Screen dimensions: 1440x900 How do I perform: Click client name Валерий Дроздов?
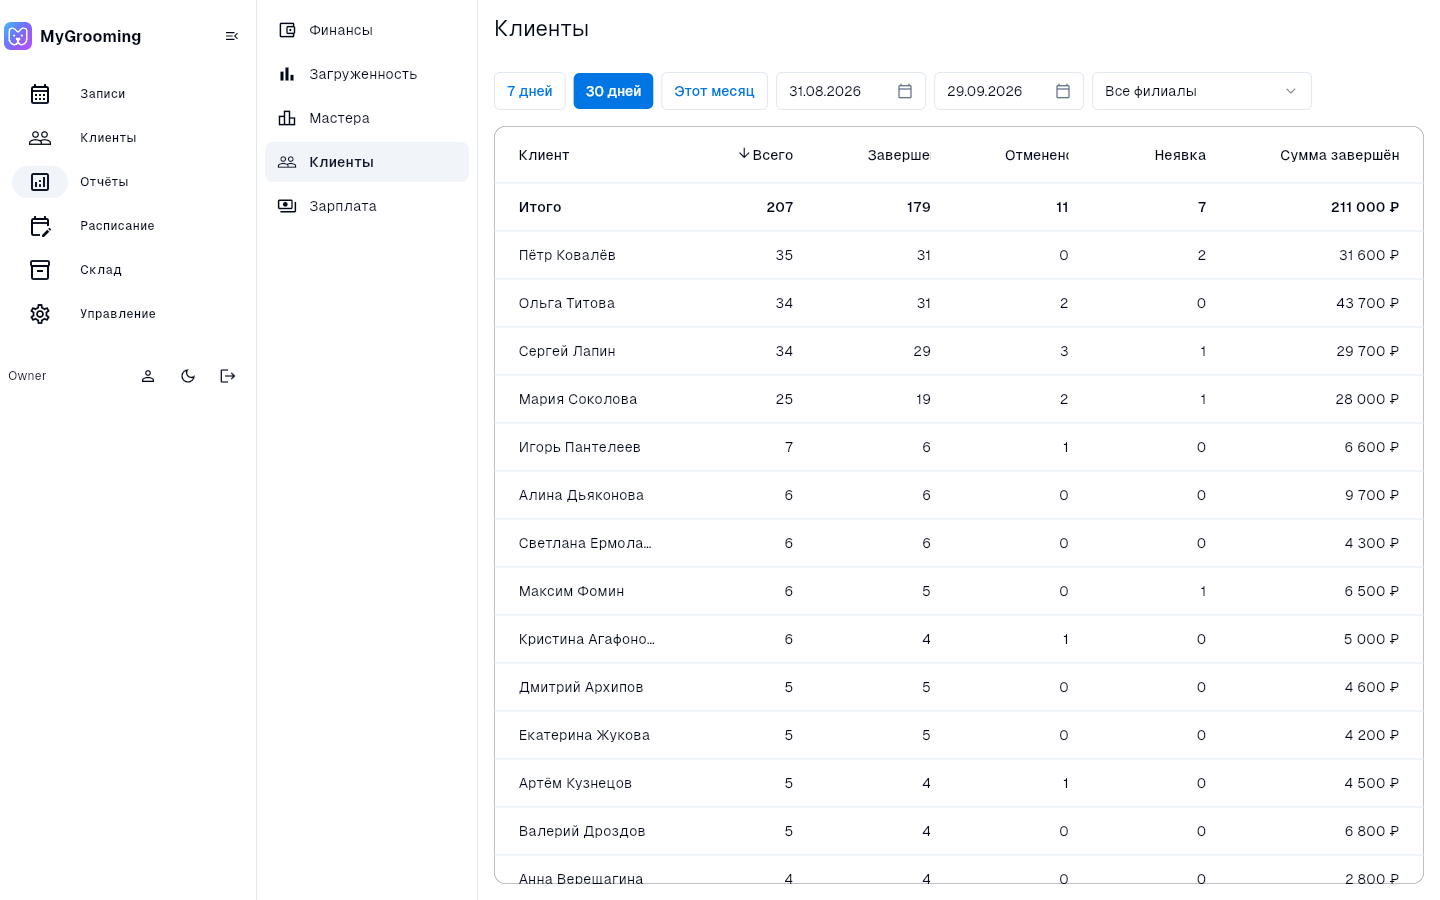(582, 831)
